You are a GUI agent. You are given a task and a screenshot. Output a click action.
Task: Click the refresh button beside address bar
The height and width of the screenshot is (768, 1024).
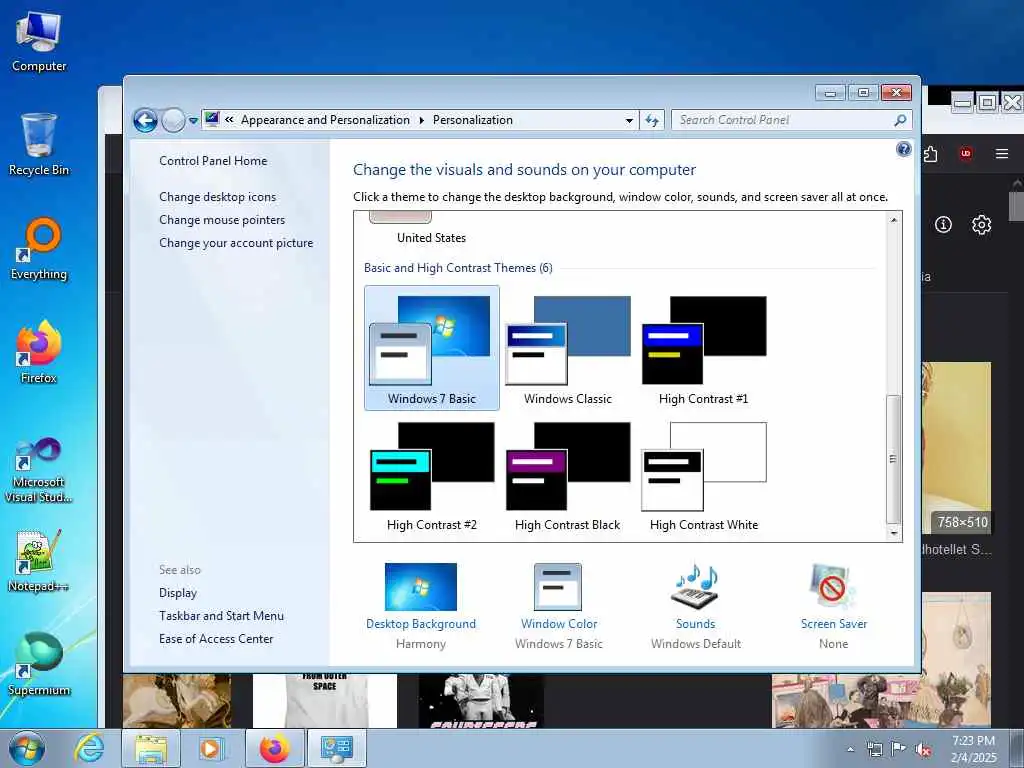coord(652,120)
